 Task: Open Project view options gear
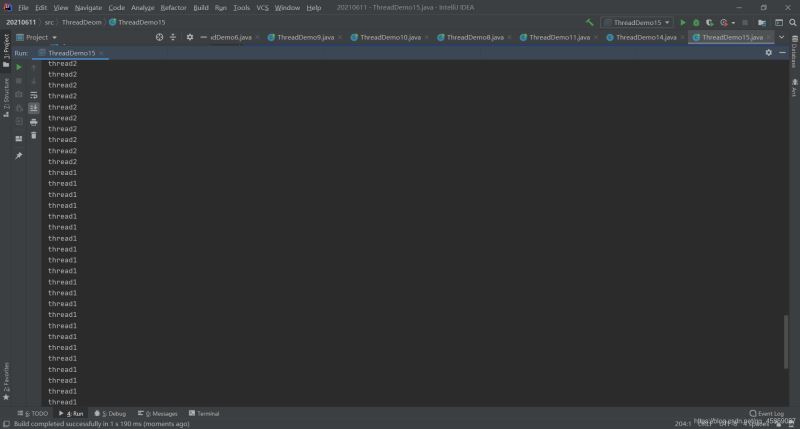[x=190, y=37]
